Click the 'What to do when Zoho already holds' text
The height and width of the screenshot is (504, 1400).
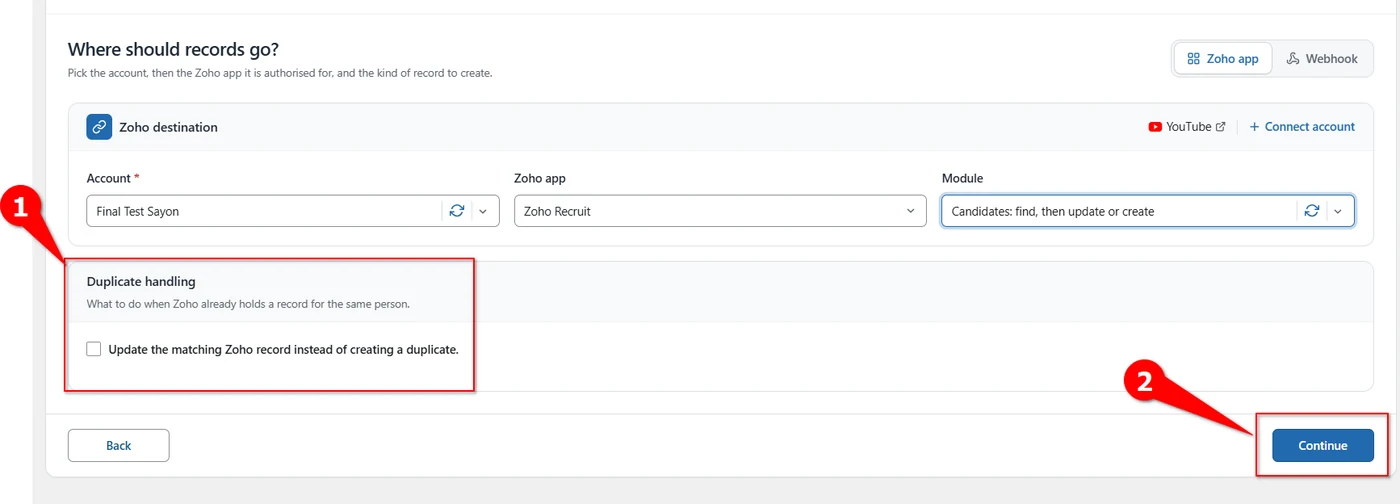248,303
